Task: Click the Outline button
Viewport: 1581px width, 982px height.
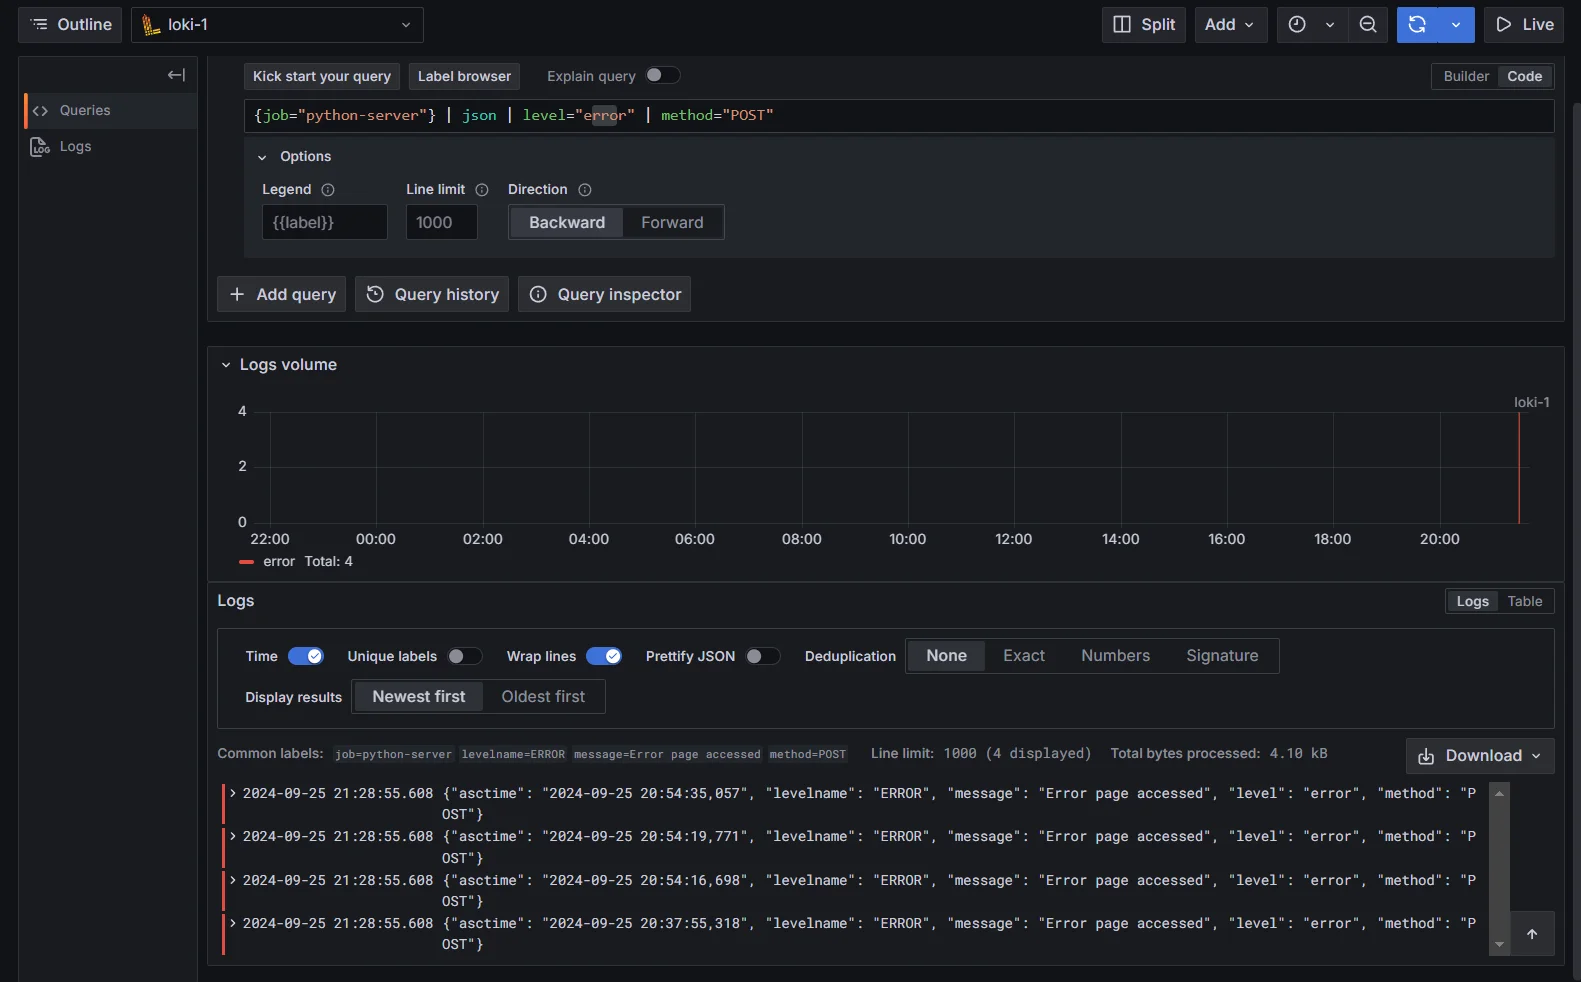Action: click(x=70, y=25)
